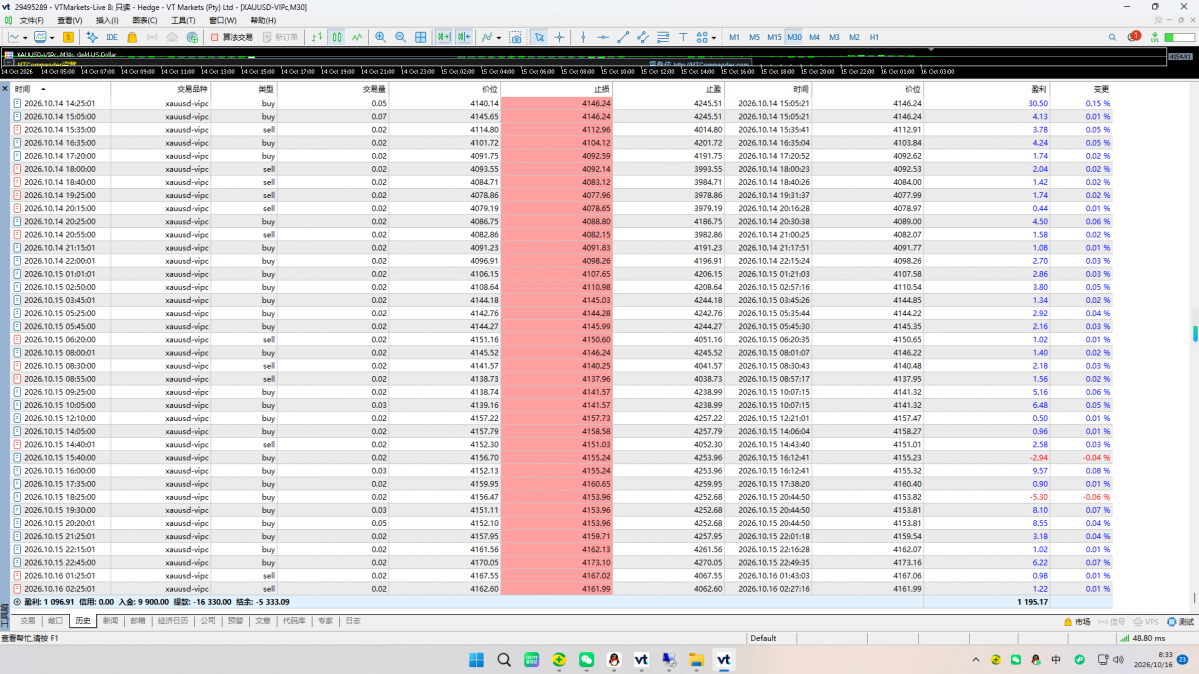Open the 文件(F) menu
Image resolution: width=1199 pixels, height=674 pixels.
(31, 21)
